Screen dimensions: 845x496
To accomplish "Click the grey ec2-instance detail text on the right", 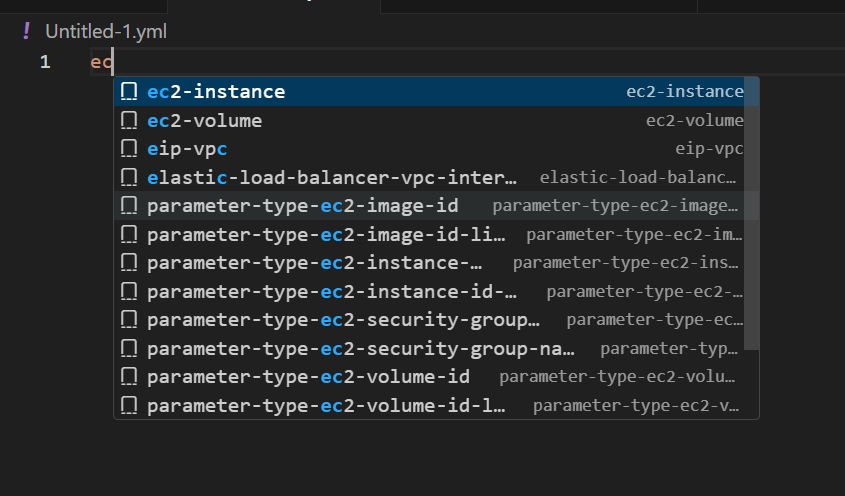I will tap(685, 92).
